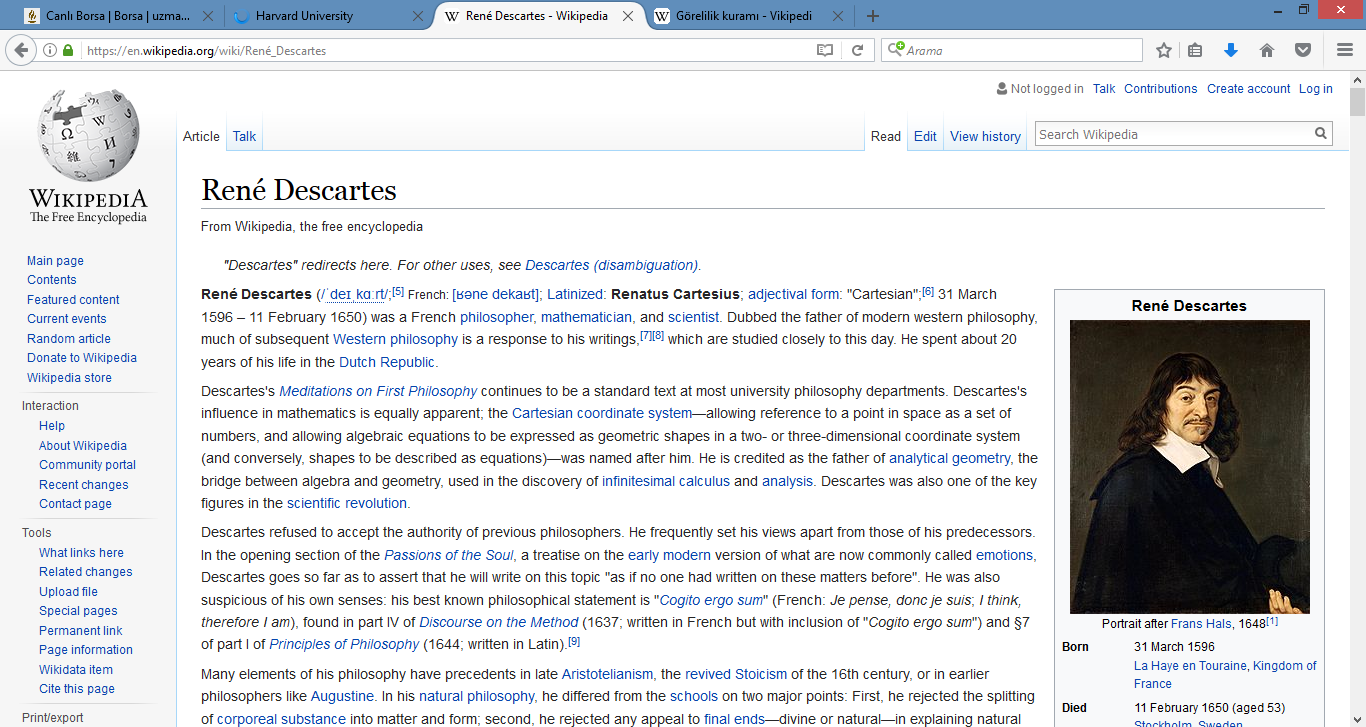1366x727 pixels.
Task: Open Cartesian coordinate system link
Action: (602, 413)
